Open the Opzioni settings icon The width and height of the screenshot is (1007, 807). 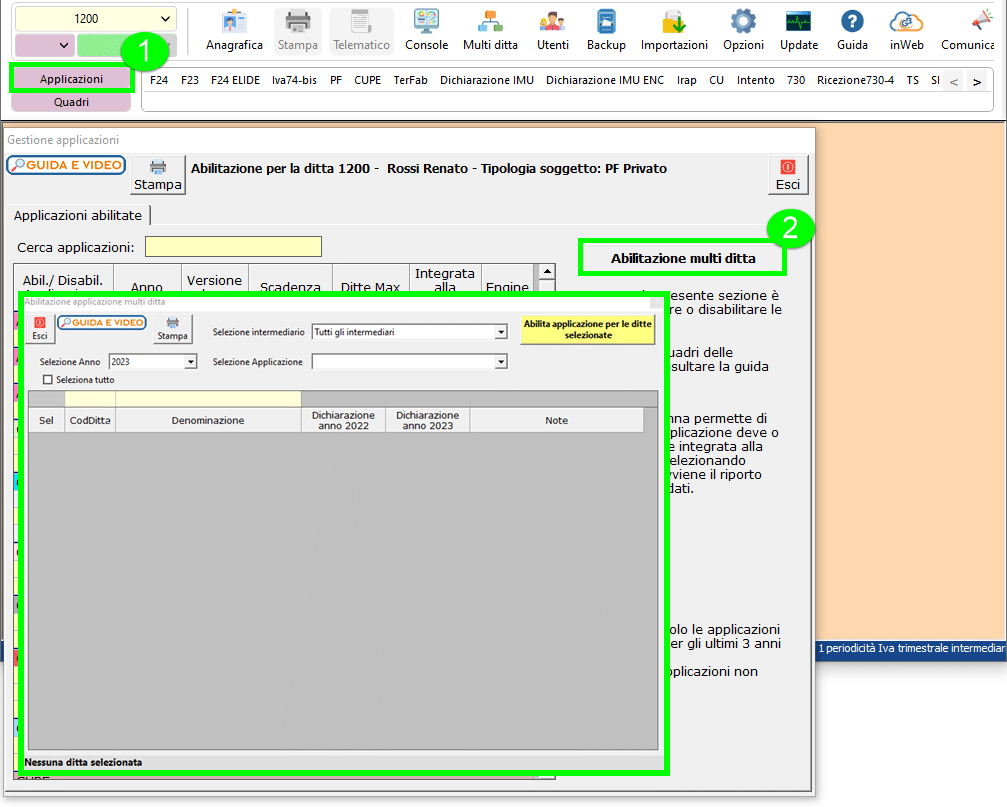[x=742, y=30]
